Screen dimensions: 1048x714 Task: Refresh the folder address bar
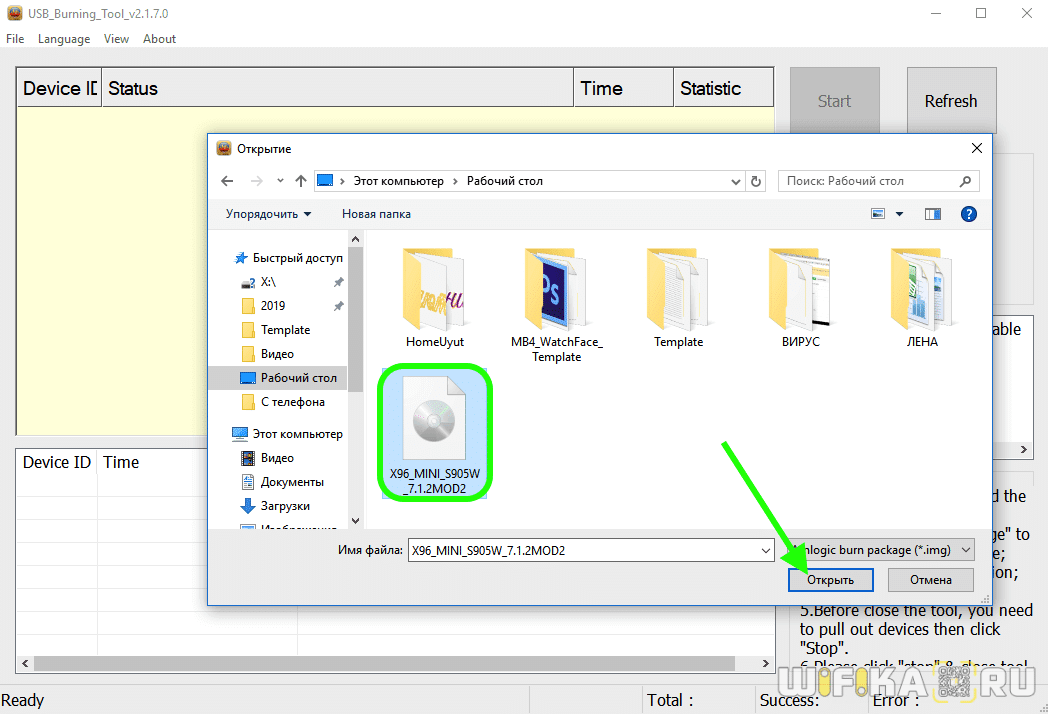click(x=756, y=181)
